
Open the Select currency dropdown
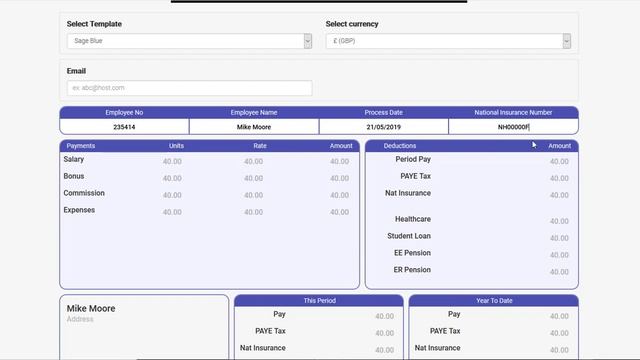click(448, 41)
